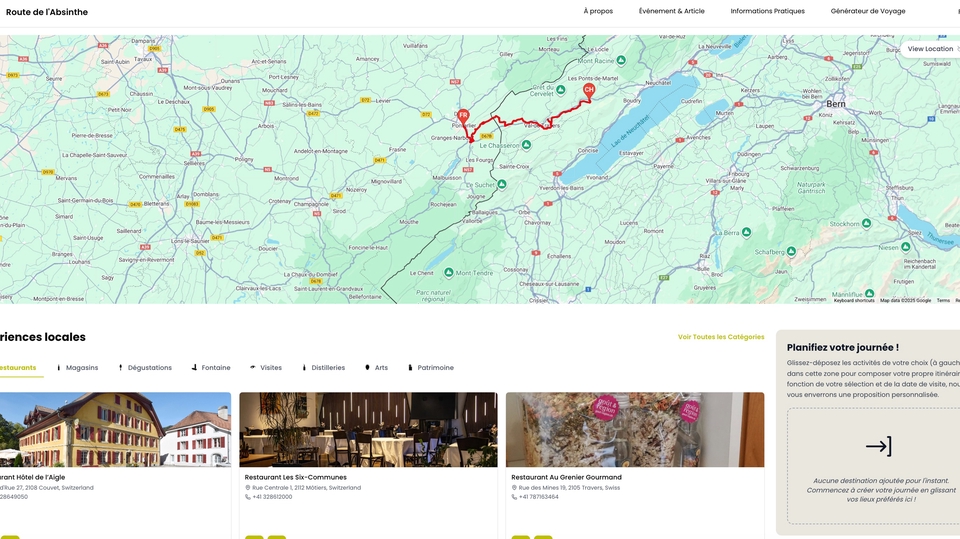Screen dimensions: 960x539
Task: Click Yverdon-les-Bains label on map
Action: [x=561, y=188]
